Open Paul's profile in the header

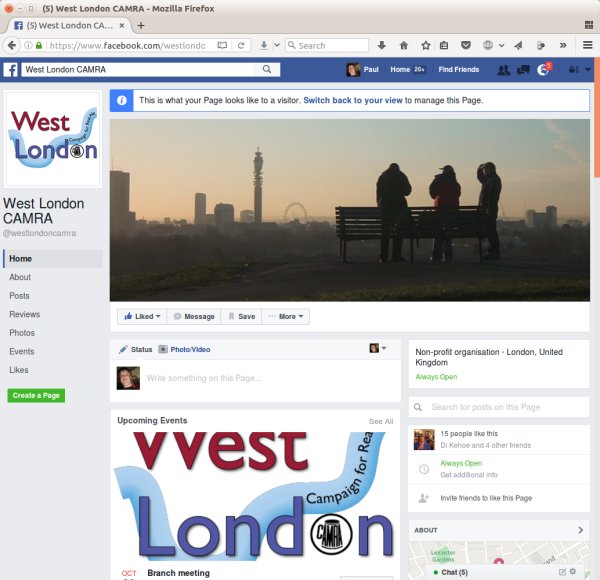pos(362,70)
